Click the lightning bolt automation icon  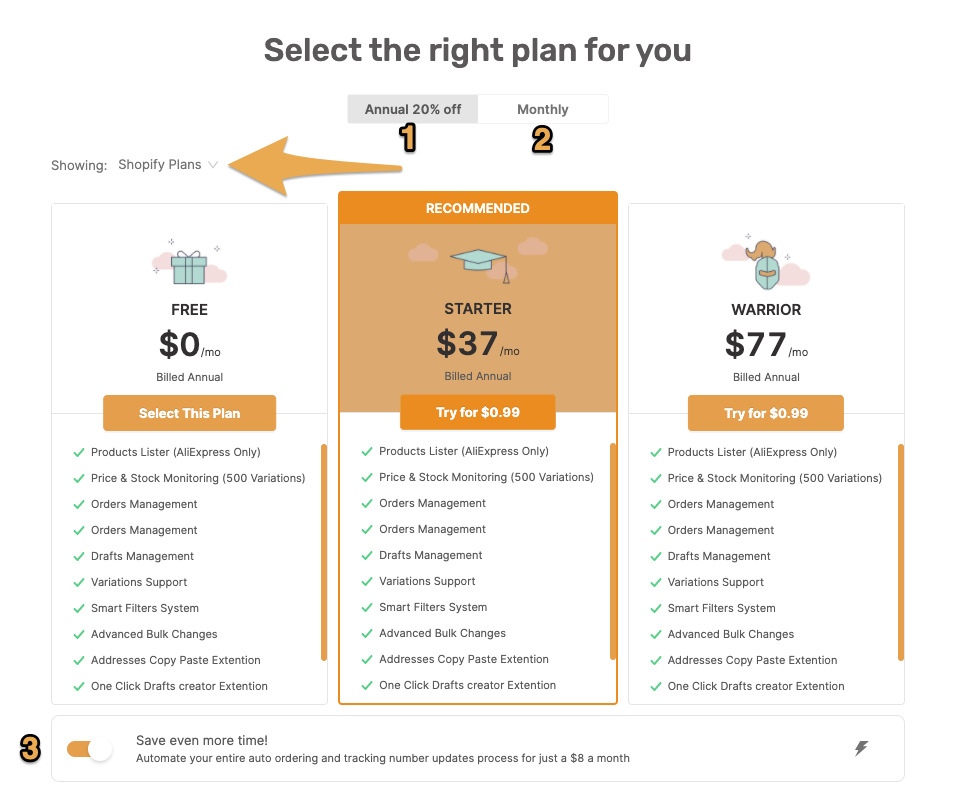[861, 748]
